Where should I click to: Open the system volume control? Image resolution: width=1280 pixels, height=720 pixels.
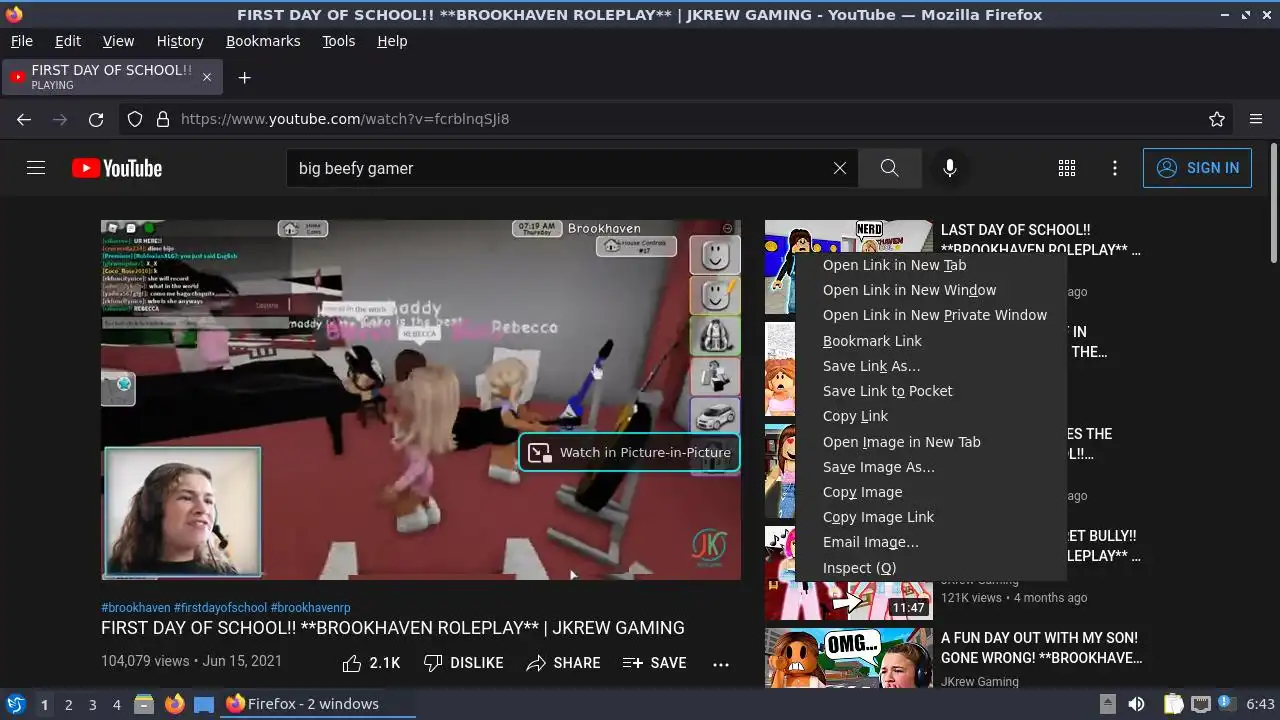pyautogui.click(x=1136, y=704)
